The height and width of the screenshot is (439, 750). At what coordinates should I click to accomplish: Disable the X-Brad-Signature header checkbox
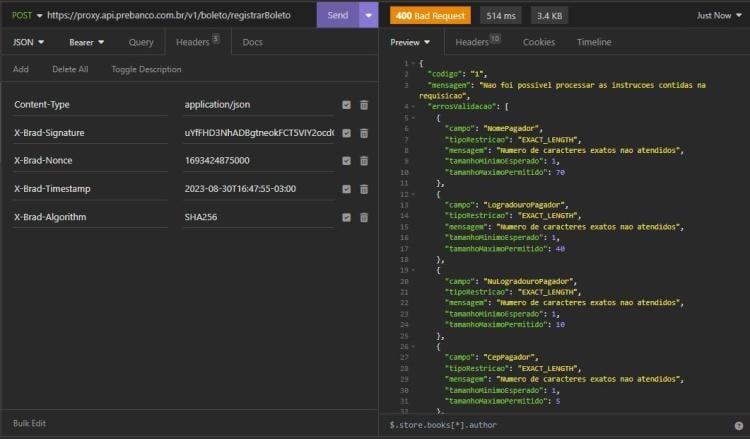[346, 133]
